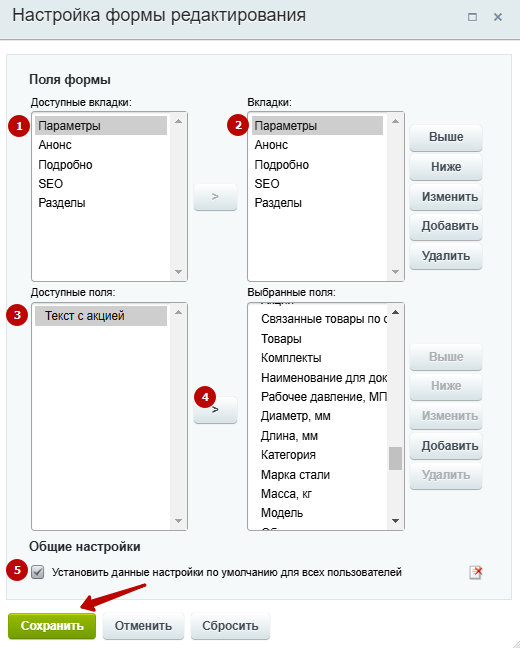Toggle default settings for all users checkbox
This screenshot has width=520, height=648.
(38, 572)
